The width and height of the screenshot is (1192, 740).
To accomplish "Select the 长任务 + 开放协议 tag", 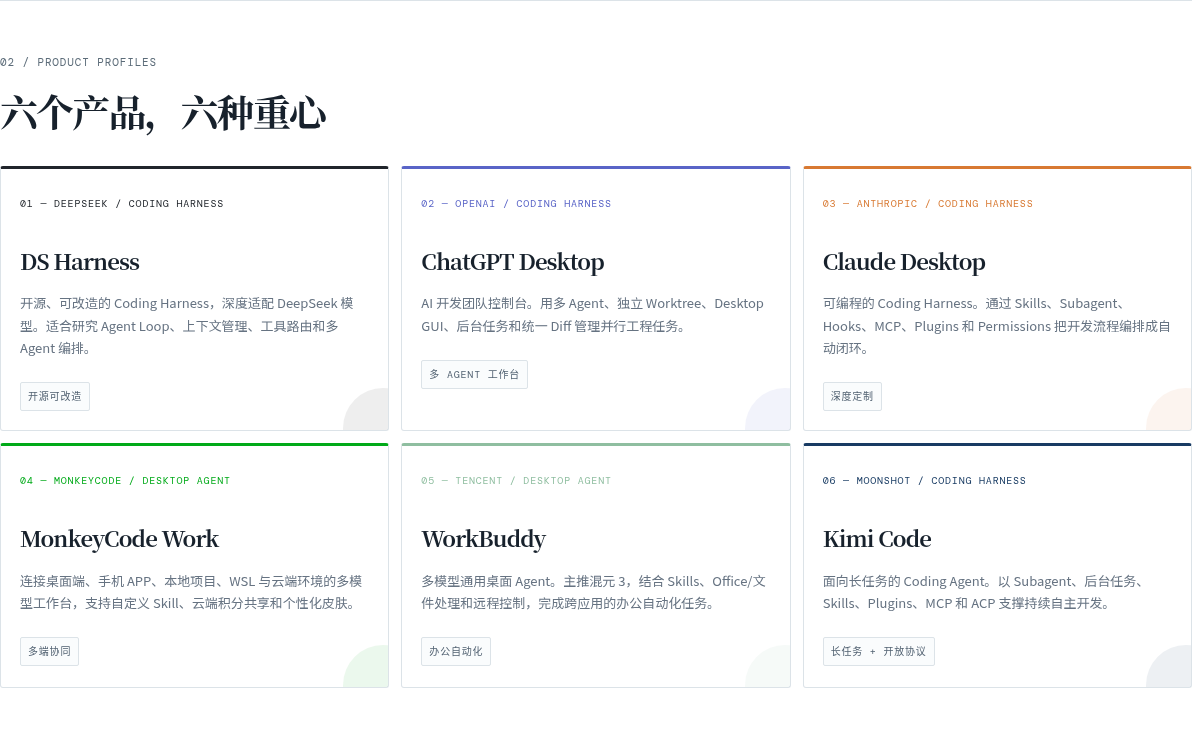I will [x=879, y=651].
